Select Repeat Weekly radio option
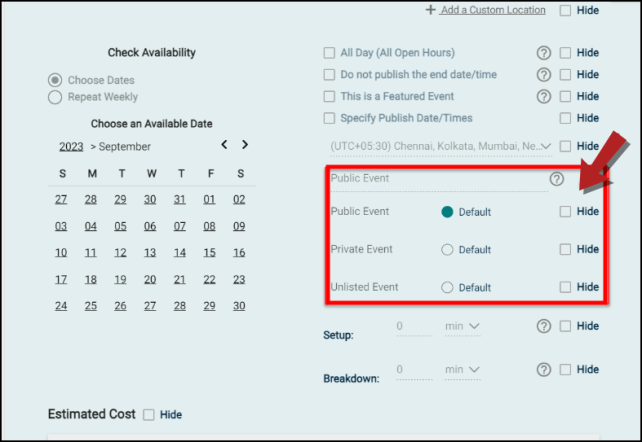 (x=55, y=97)
